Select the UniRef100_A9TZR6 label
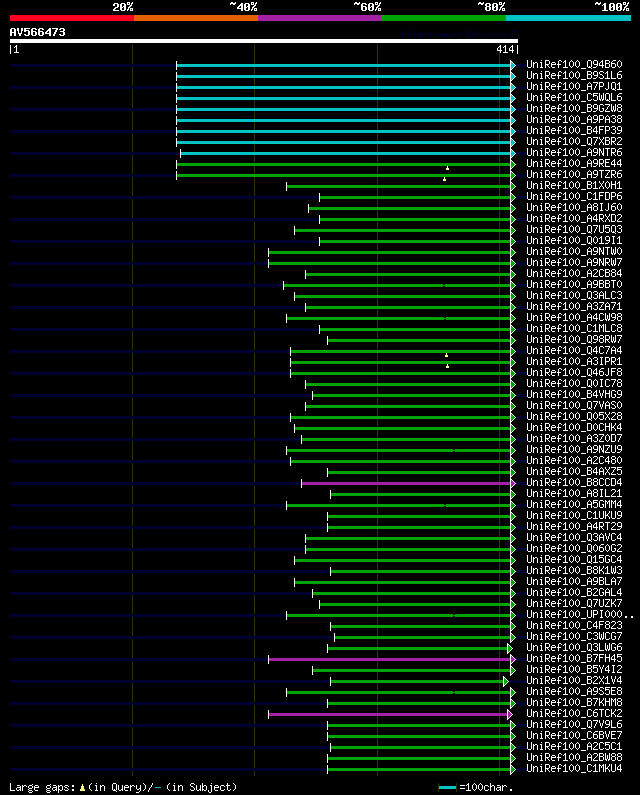This screenshot has height=795, width=640. [574, 174]
